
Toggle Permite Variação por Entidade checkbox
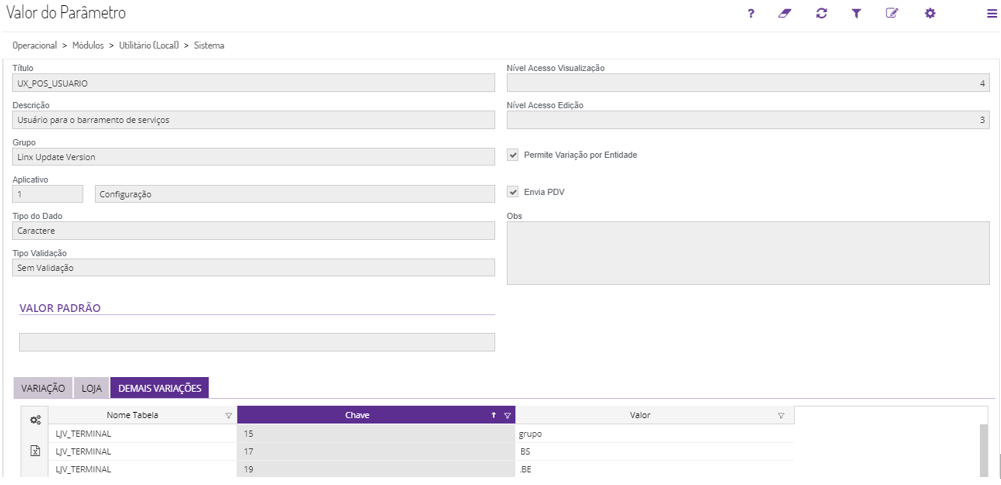tap(513, 155)
